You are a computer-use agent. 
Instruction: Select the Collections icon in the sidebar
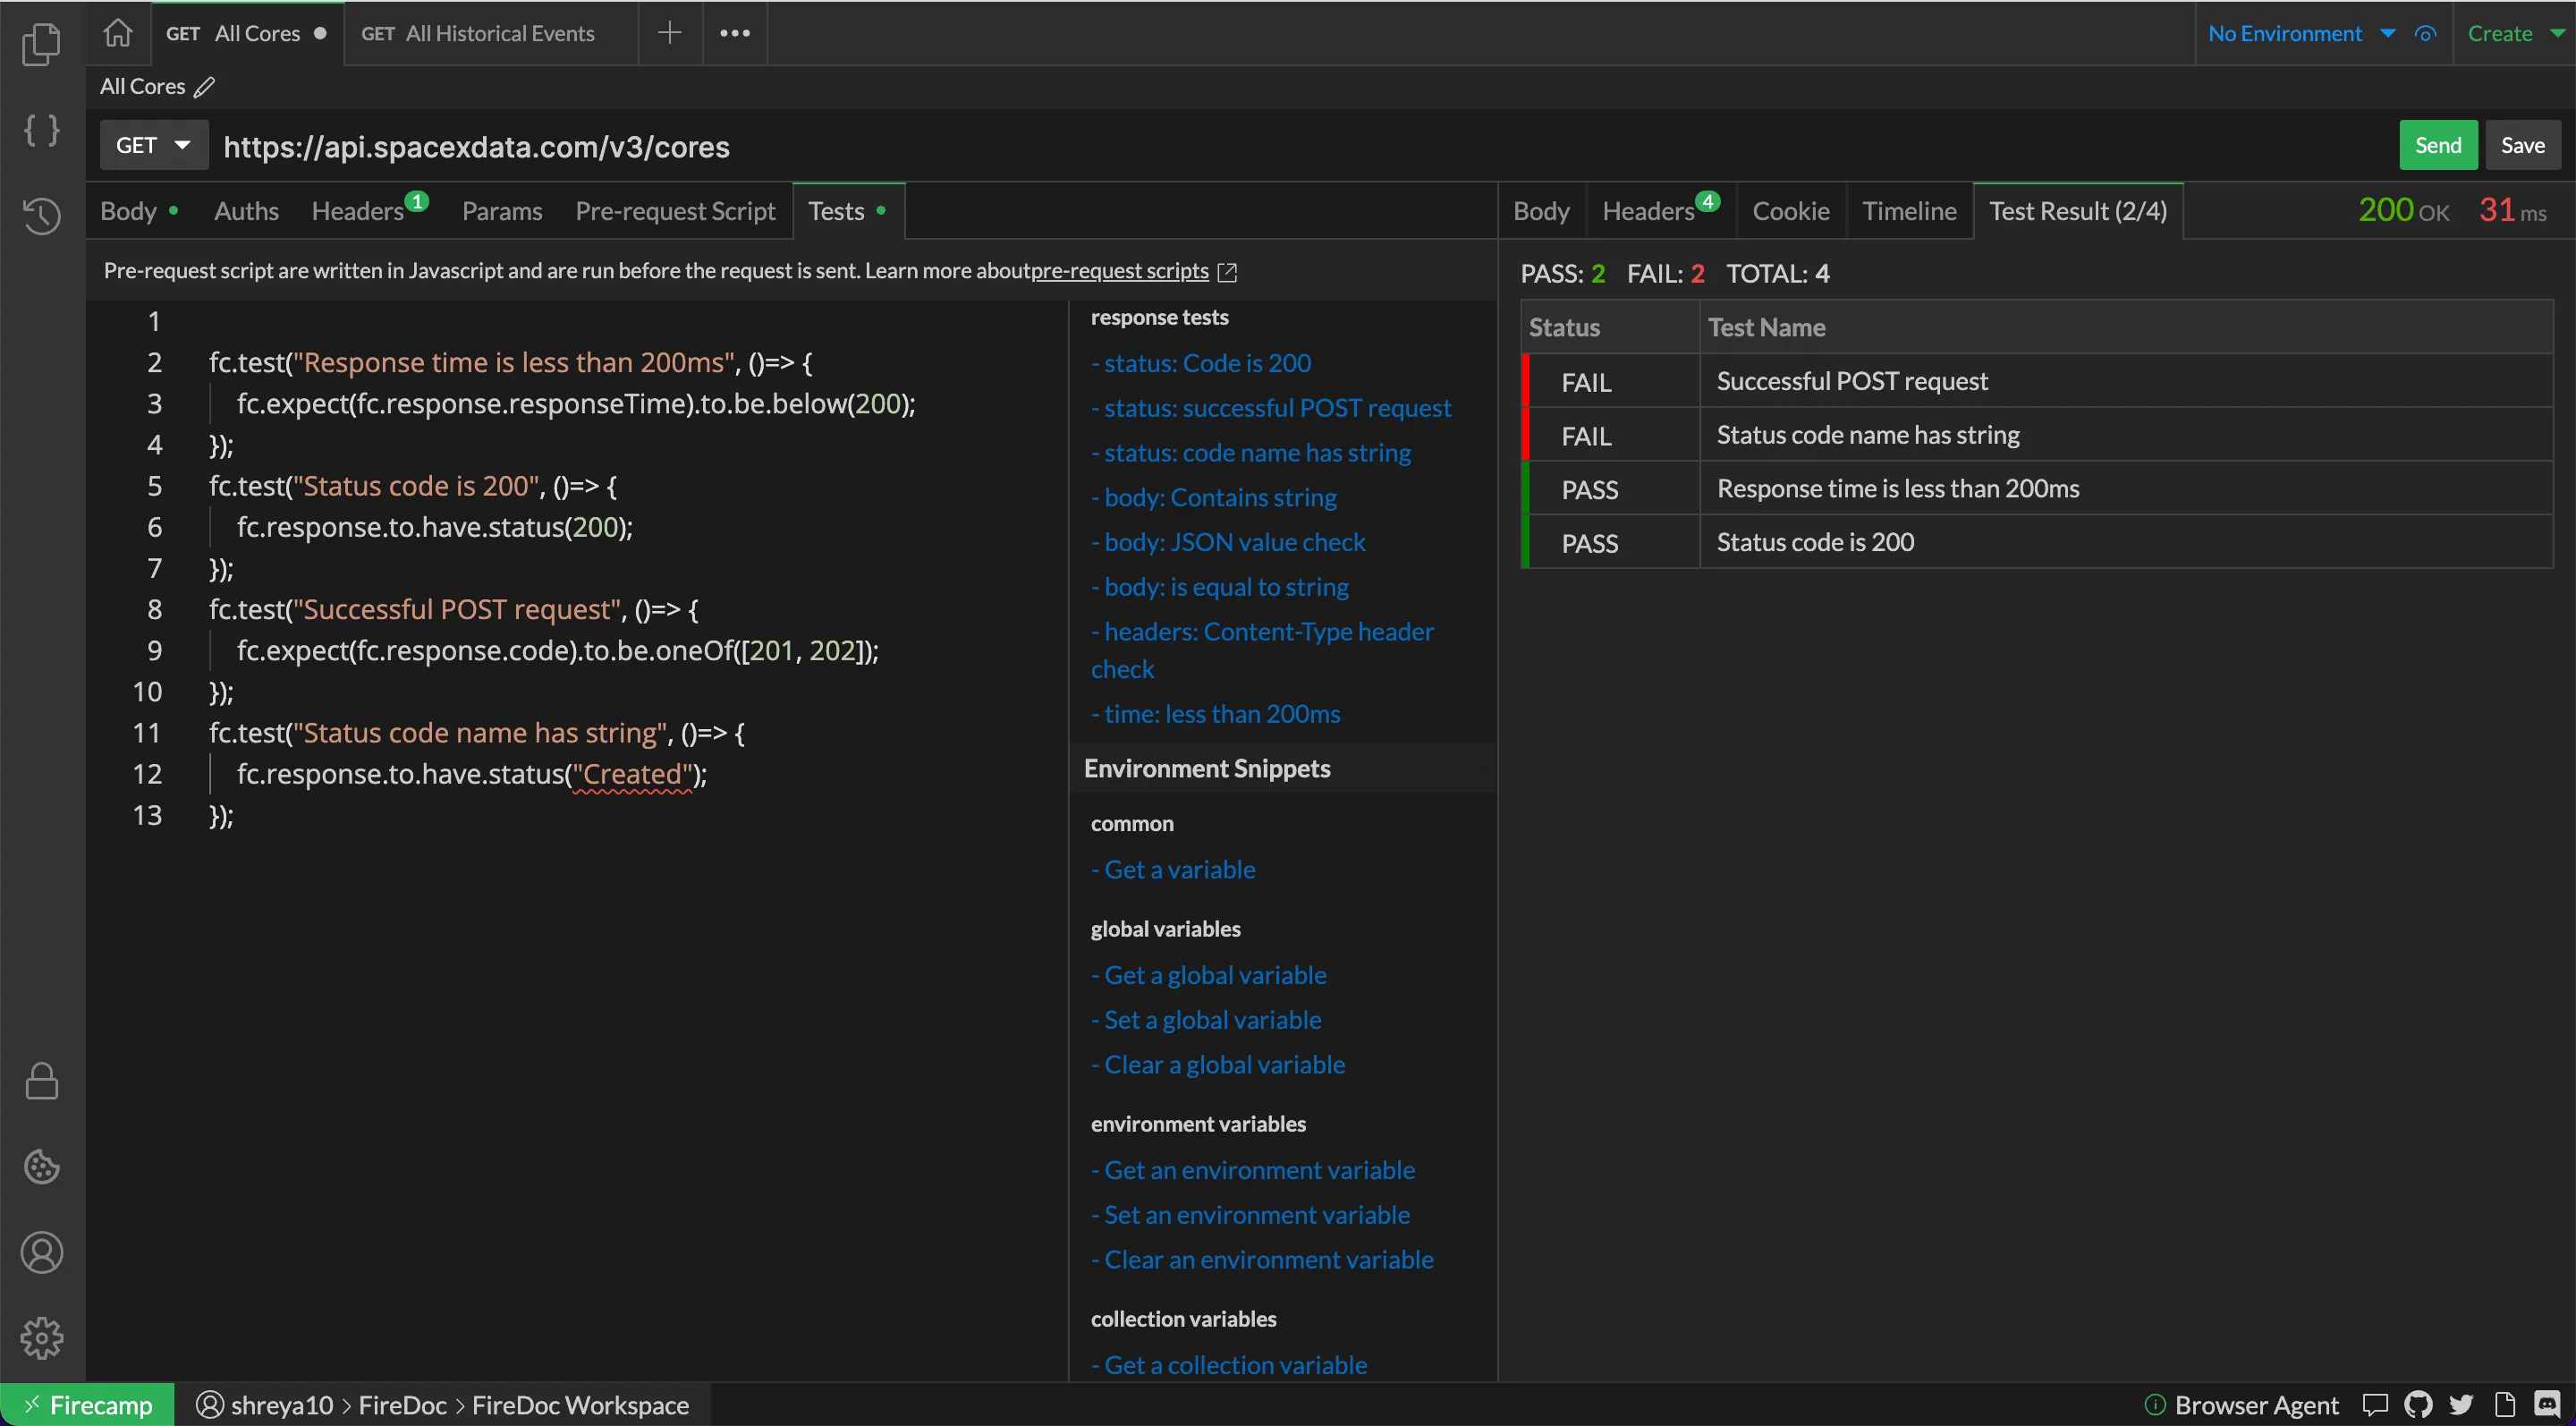point(42,44)
